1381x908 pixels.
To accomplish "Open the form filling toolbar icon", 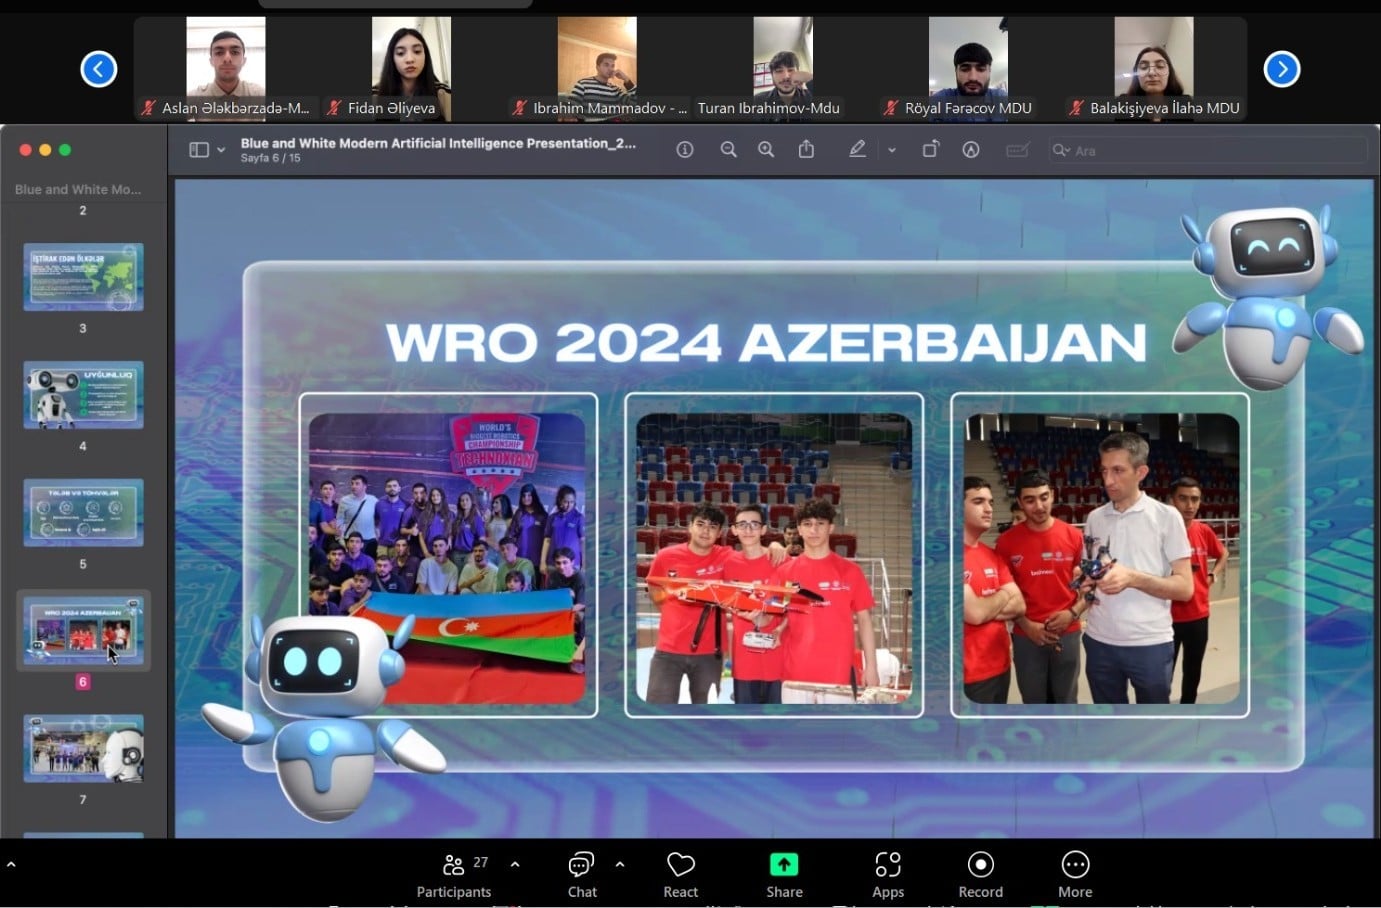I will 1018,150.
